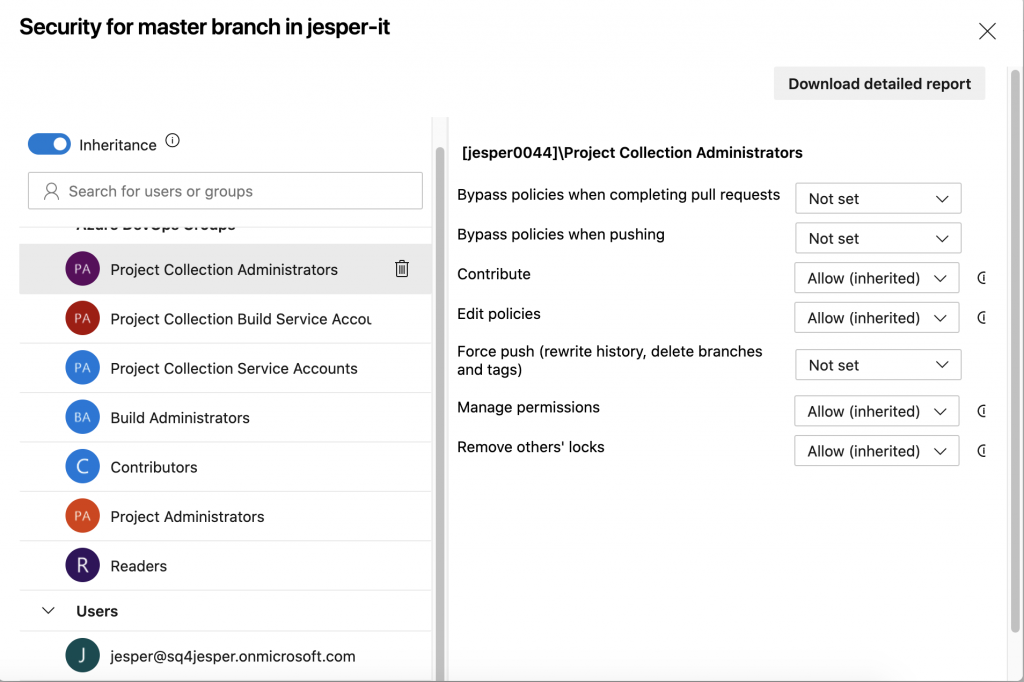Viewport: 1024px width, 682px height.
Task: Click the group list vertical scrollbar
Action: click(x=439, y=400)
